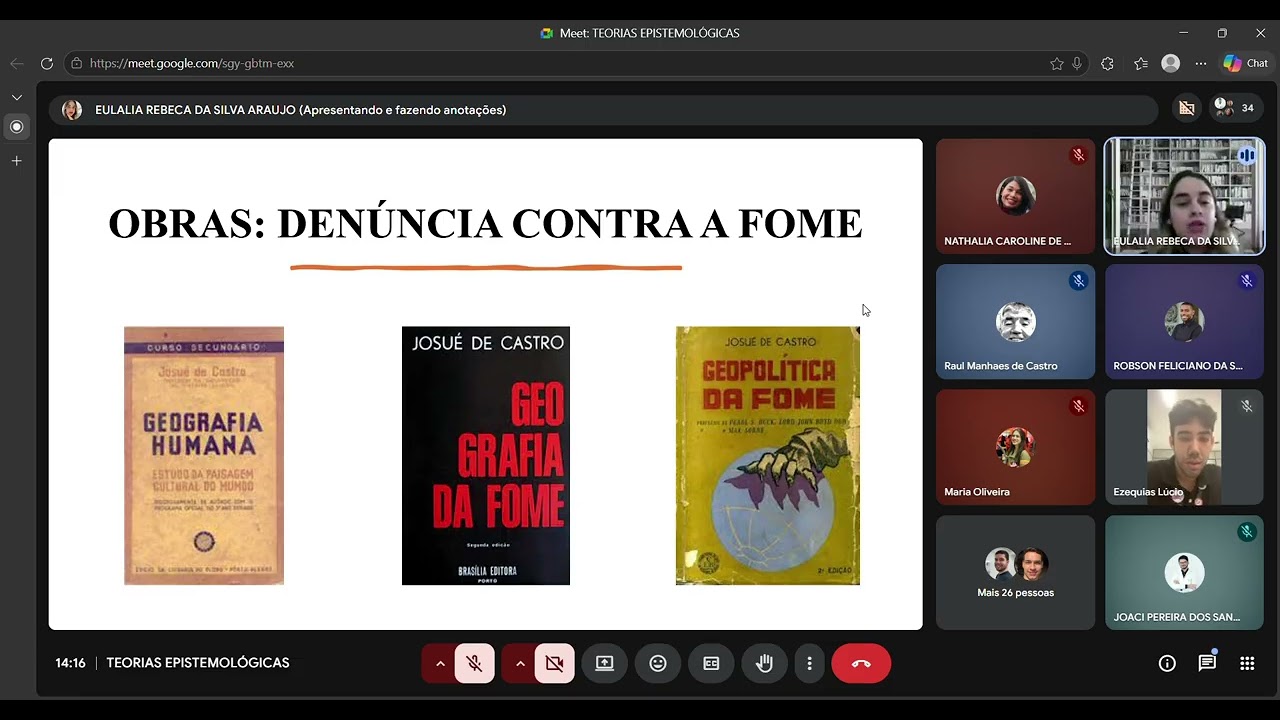The height and width of the screenshot is (720, 1280).
Task: Show participants list with count 34
Action: click(1235, 108)
